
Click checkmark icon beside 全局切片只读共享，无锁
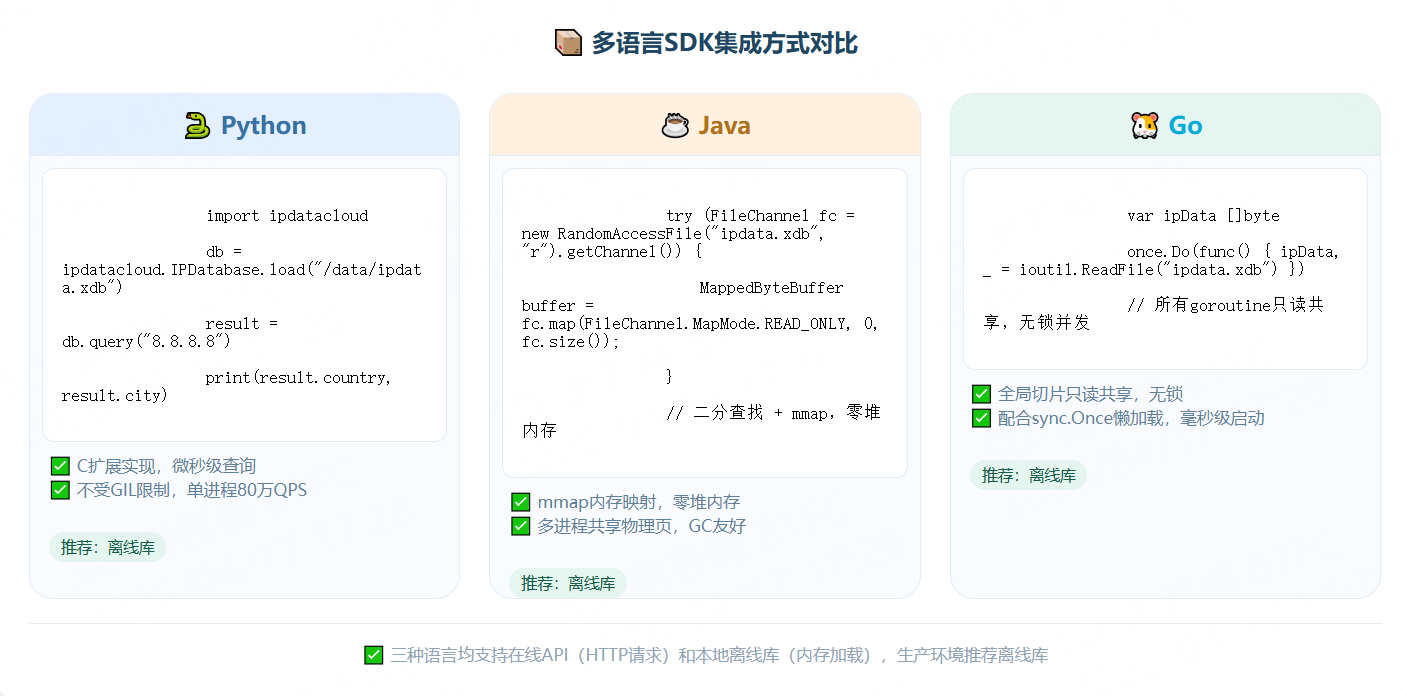(x=981, y=394)
